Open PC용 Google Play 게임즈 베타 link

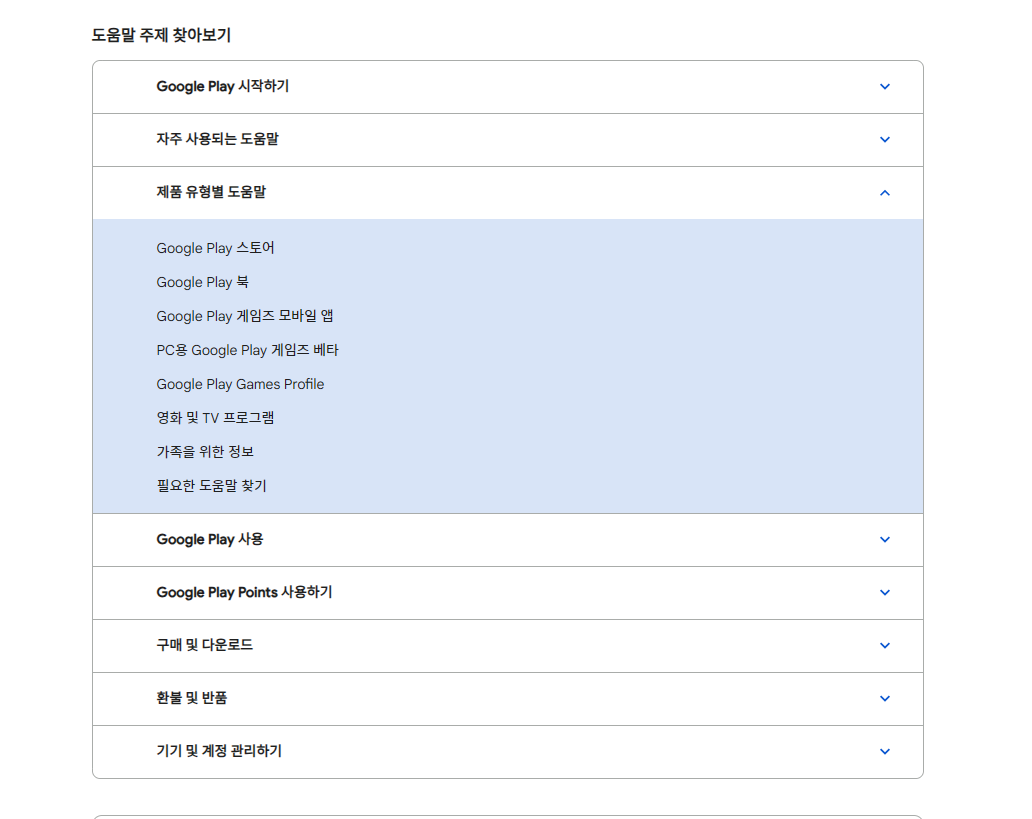click(247, 350)
